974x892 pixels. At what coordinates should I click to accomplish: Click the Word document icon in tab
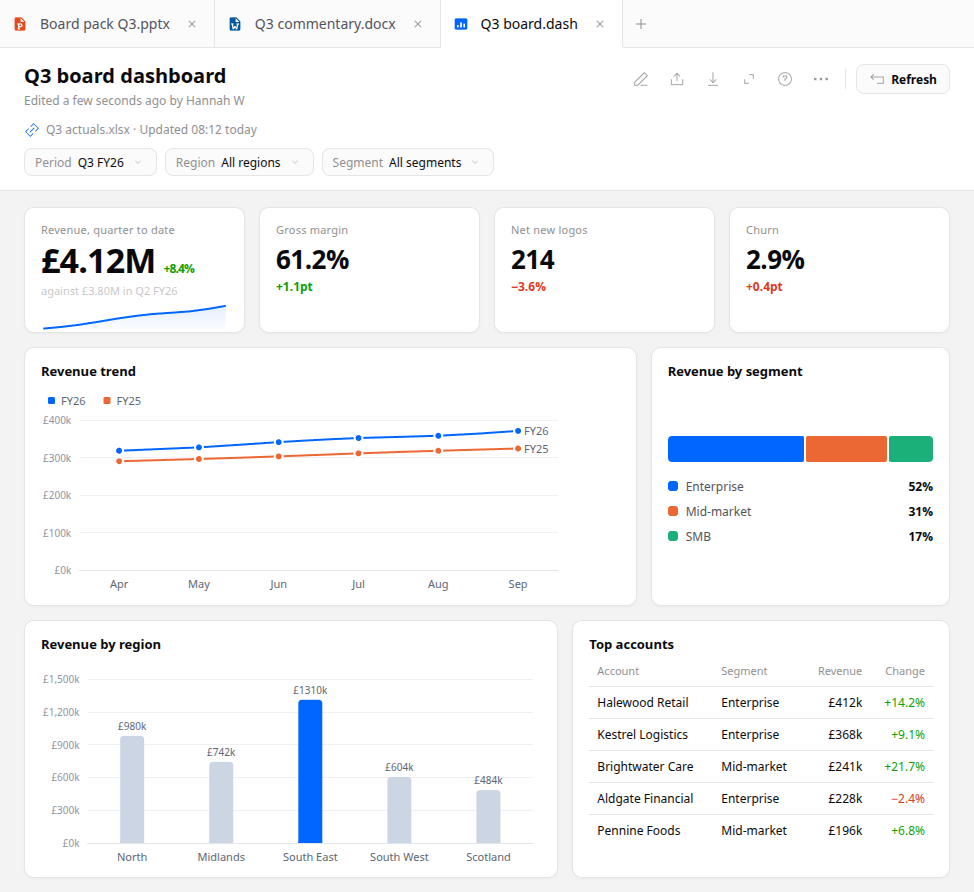(235, 24)
